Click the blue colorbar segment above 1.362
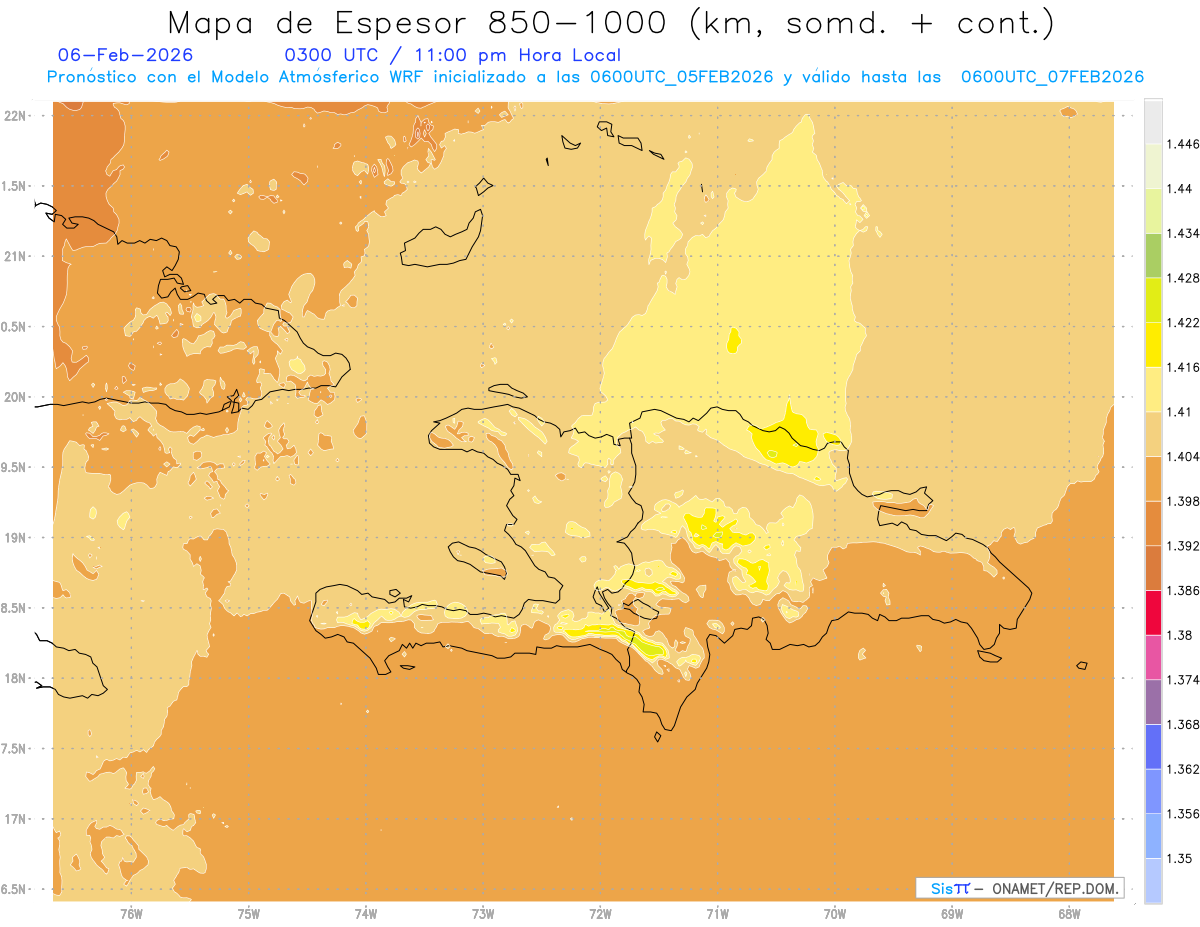1200x927 pixels. [x=1153, y=747]
